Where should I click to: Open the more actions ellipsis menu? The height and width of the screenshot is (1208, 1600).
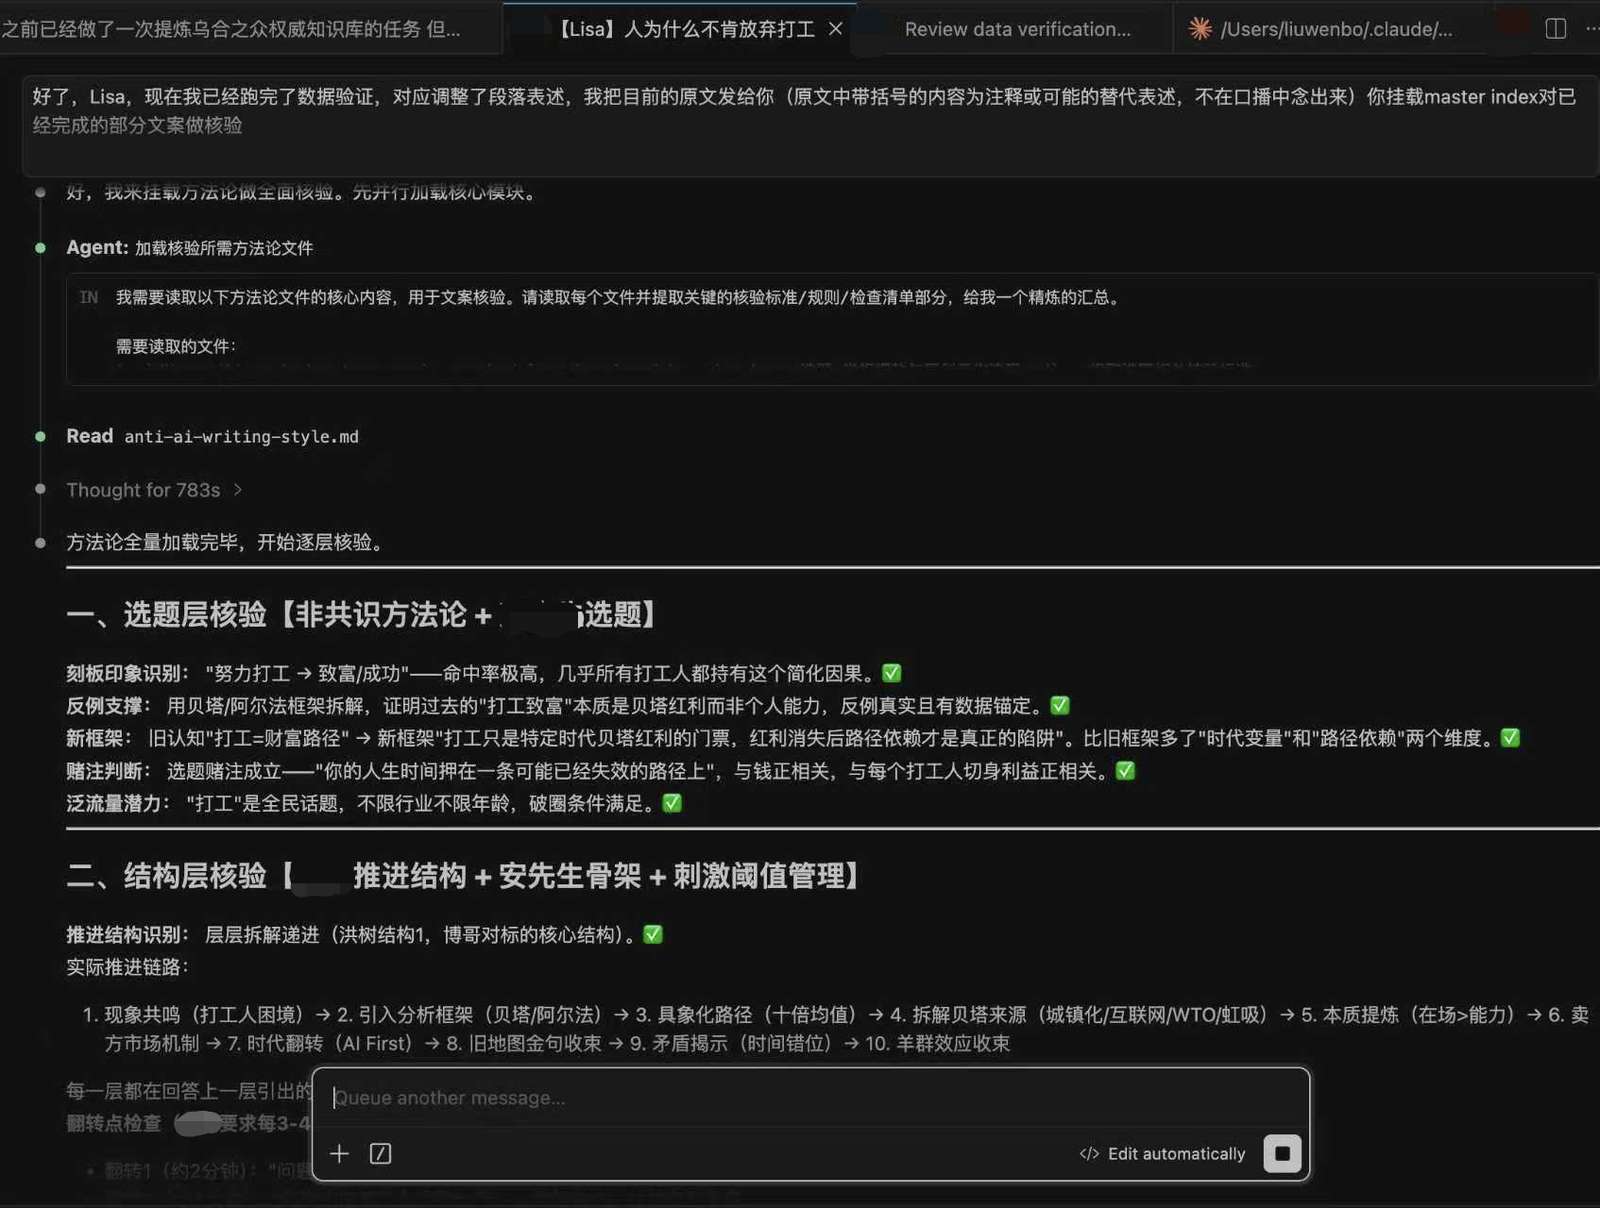coord(1592,29)
